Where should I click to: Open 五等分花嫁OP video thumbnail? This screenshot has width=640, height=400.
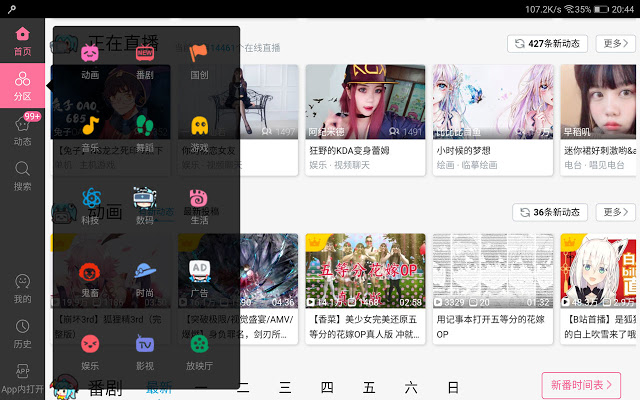point(365,271)
